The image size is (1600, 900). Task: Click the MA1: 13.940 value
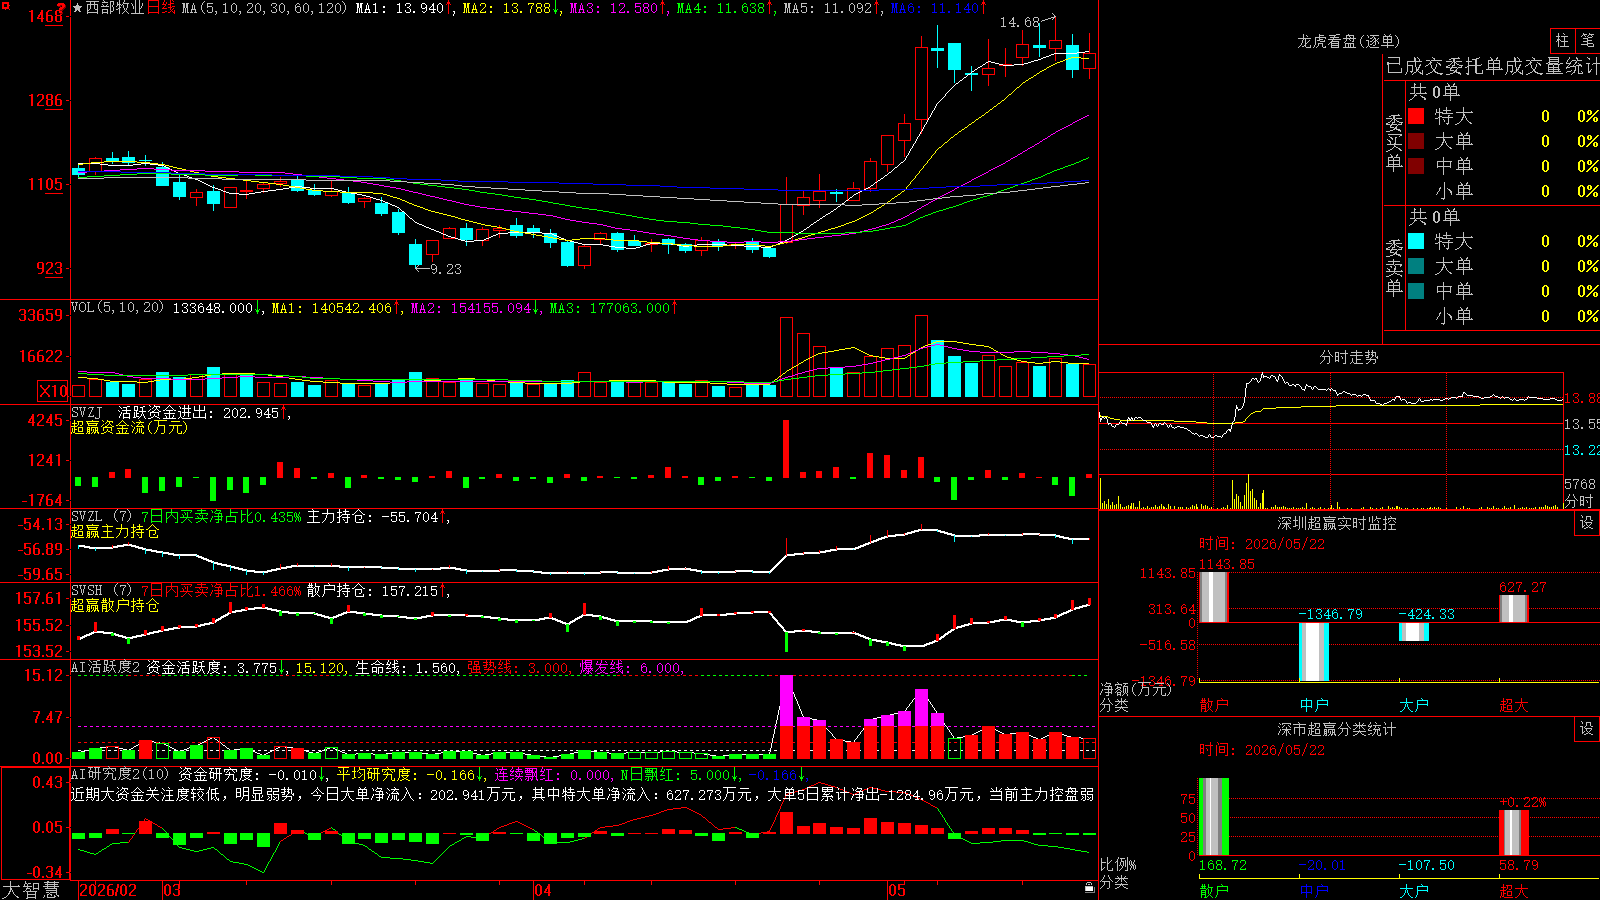click(x=400, y=8)
